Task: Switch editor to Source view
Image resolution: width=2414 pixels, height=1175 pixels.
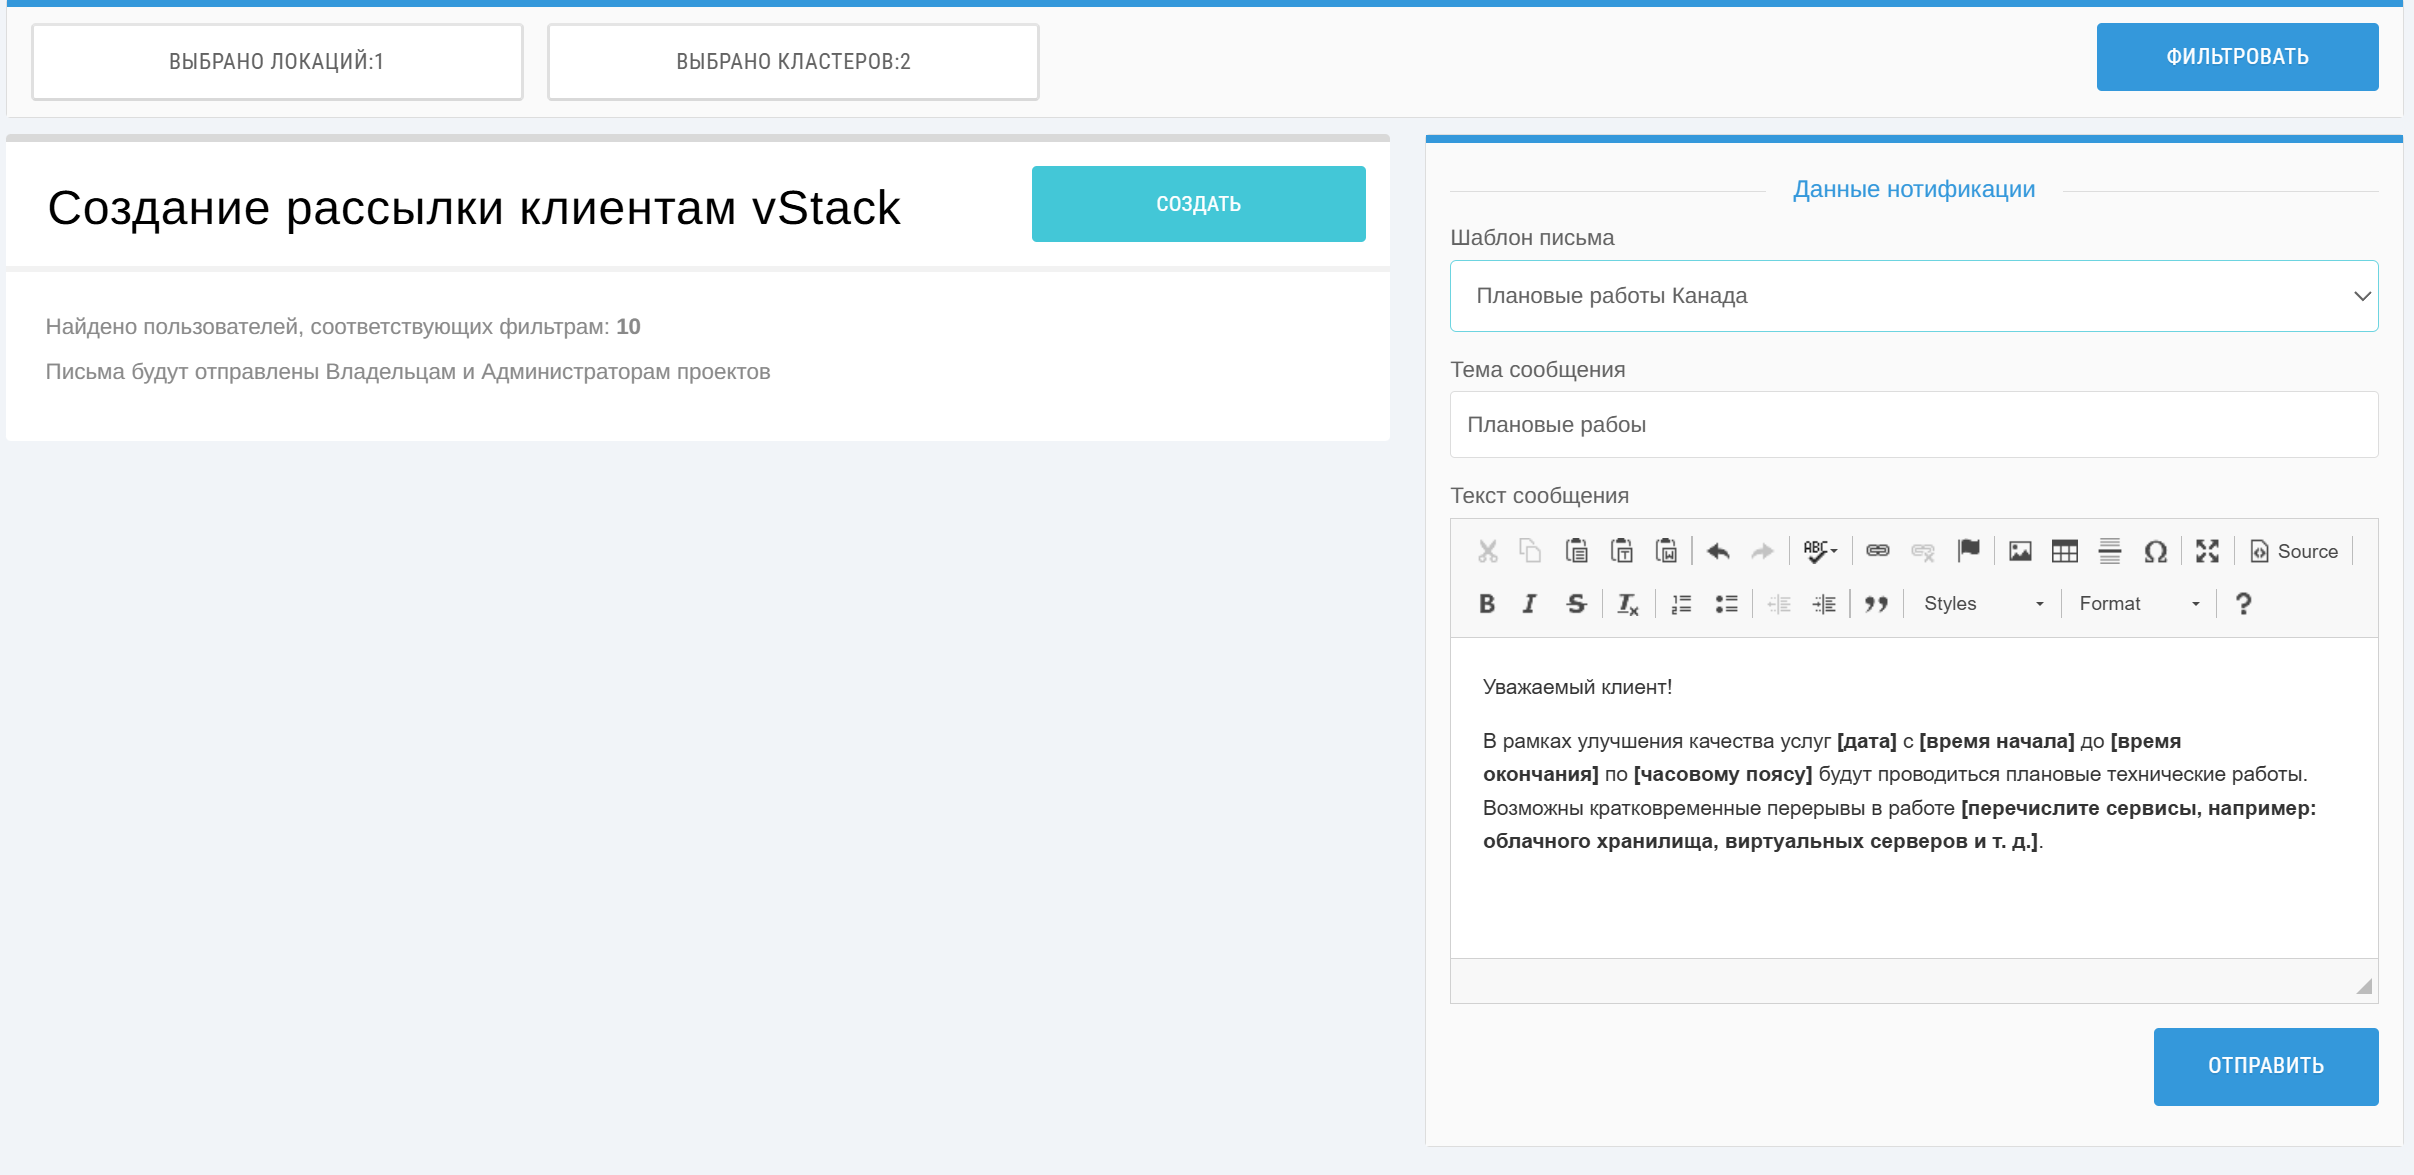Action: point(2294,551)
